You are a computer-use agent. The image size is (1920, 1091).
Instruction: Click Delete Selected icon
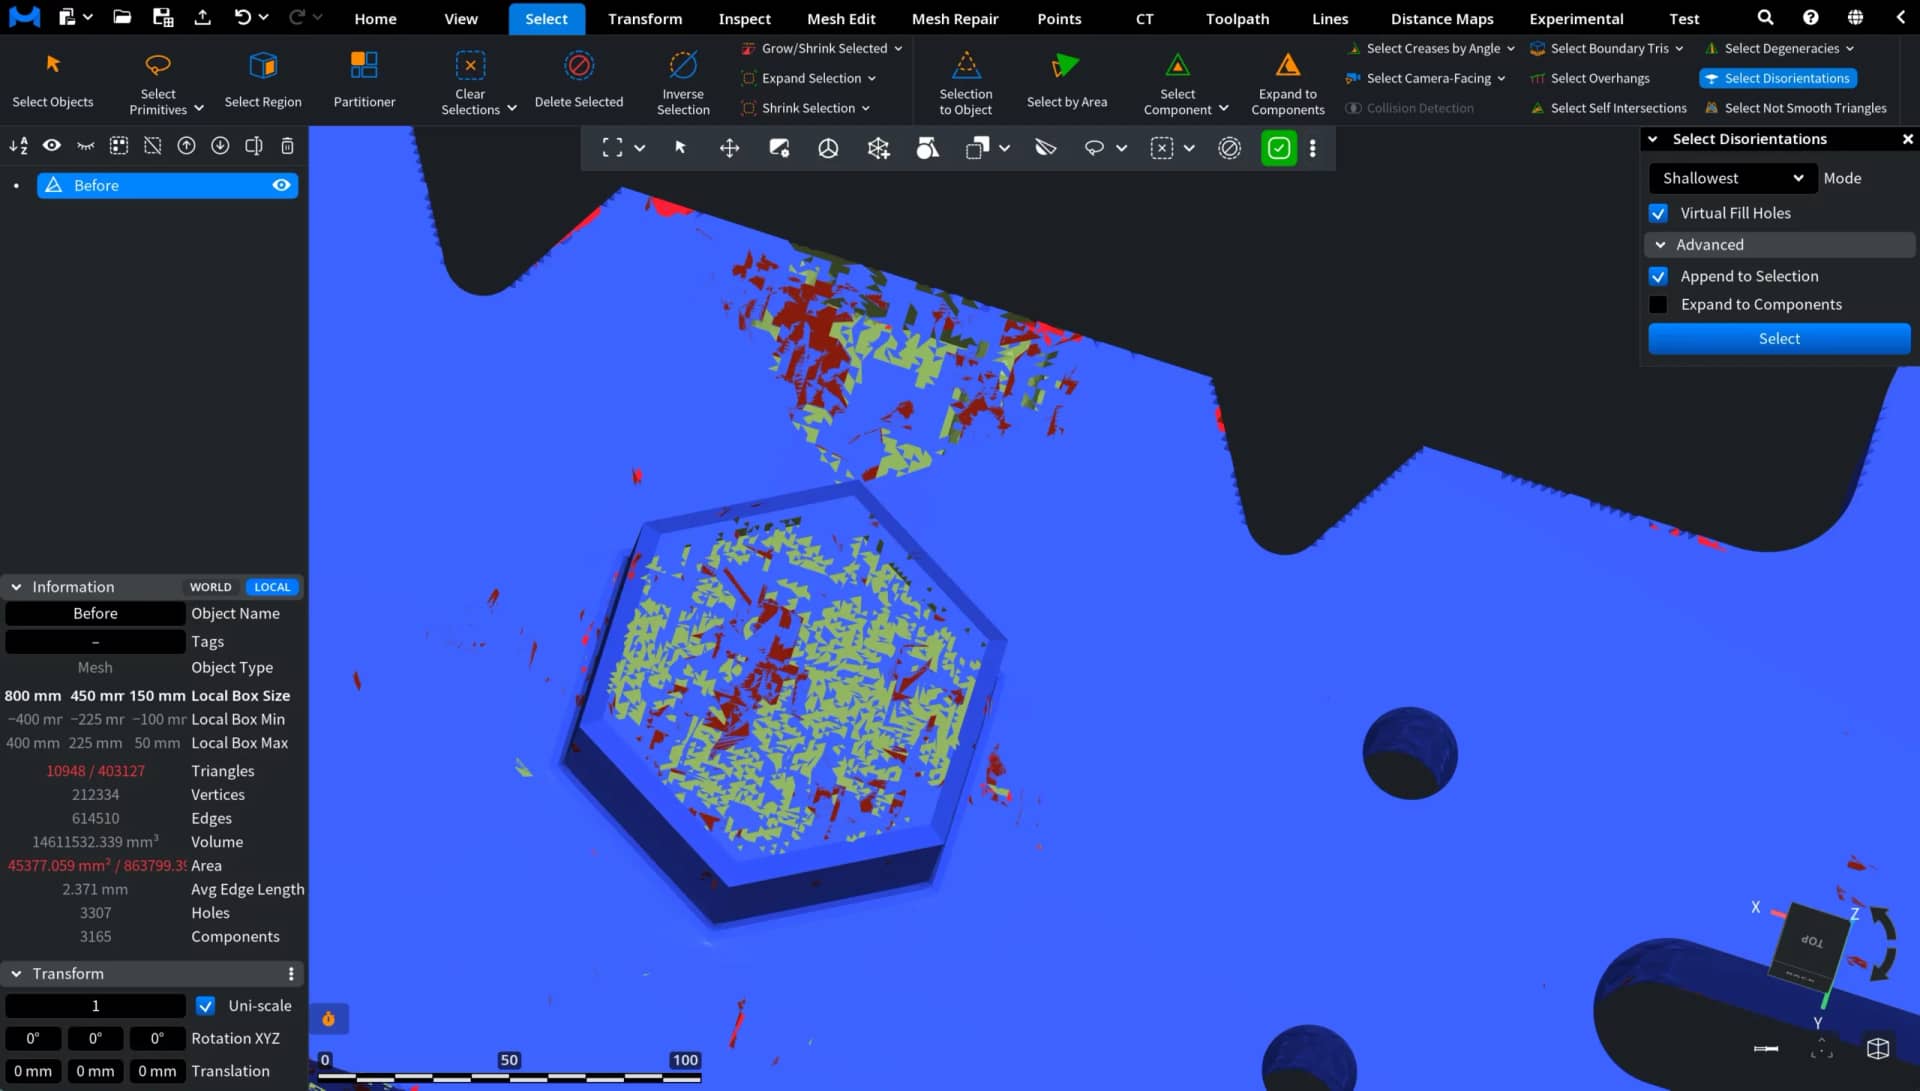579,66
